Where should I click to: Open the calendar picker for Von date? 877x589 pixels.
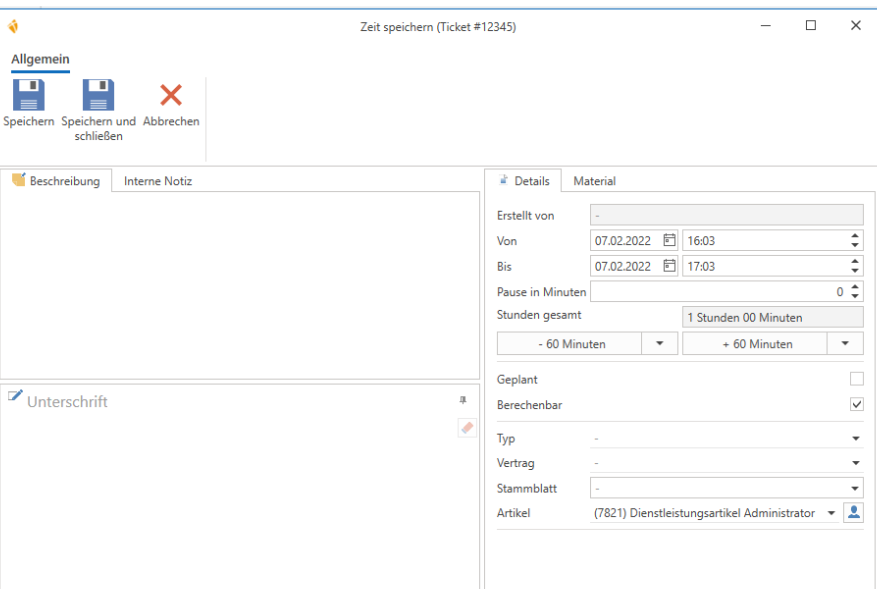tap(669, 240)
